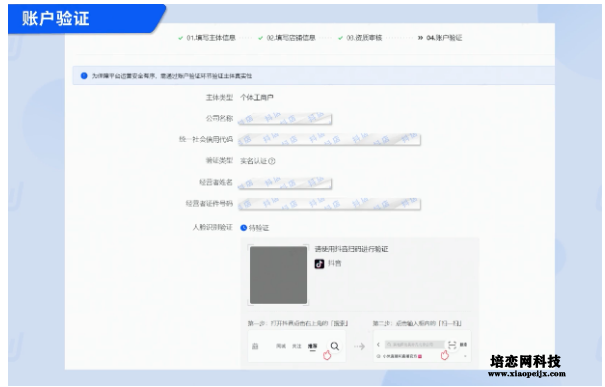Click the 账户验证 page title
Viewport: 605px width, 387px height.
coord(56,19)
